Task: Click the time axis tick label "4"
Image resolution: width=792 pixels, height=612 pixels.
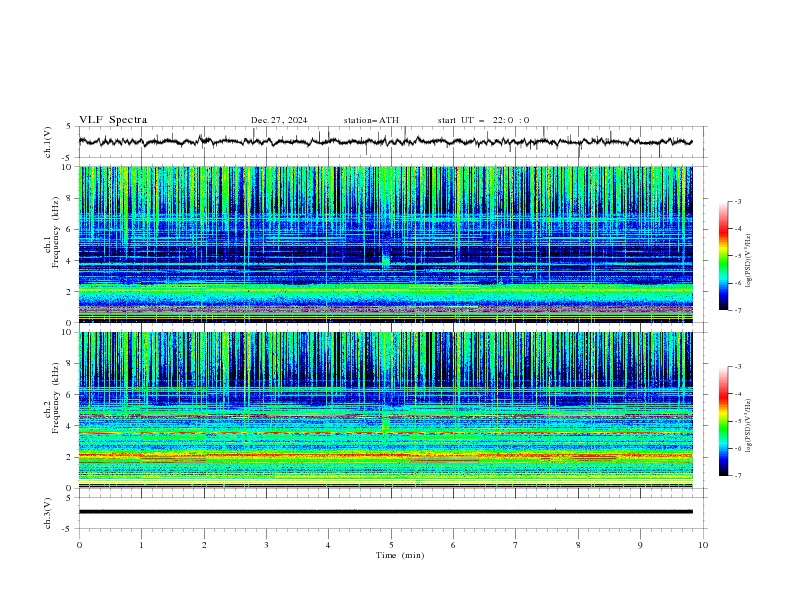Action: (328, 545)
